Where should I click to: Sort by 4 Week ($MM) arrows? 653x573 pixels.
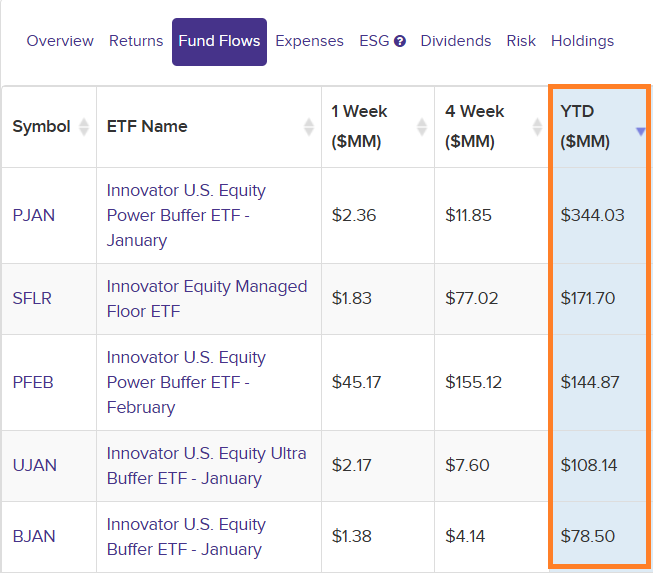coord(537,127)
